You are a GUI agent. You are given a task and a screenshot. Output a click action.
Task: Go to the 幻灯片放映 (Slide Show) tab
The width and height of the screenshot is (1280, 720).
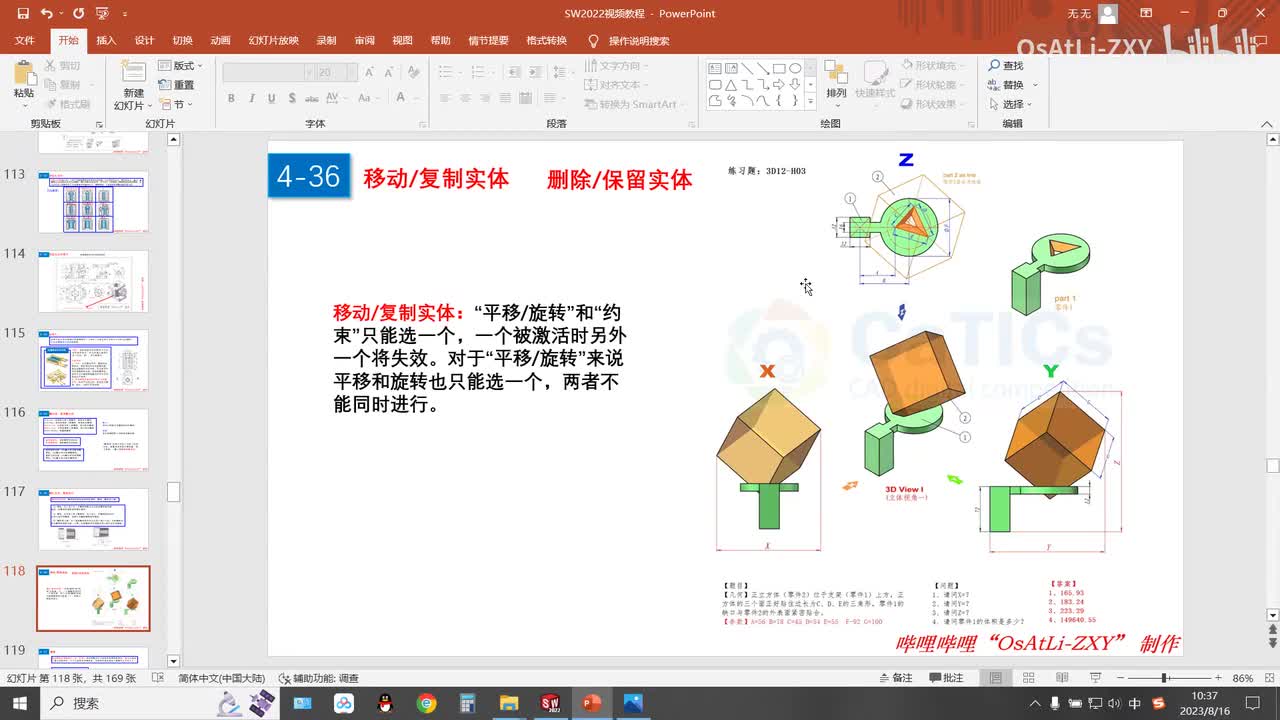click(274, 40)
